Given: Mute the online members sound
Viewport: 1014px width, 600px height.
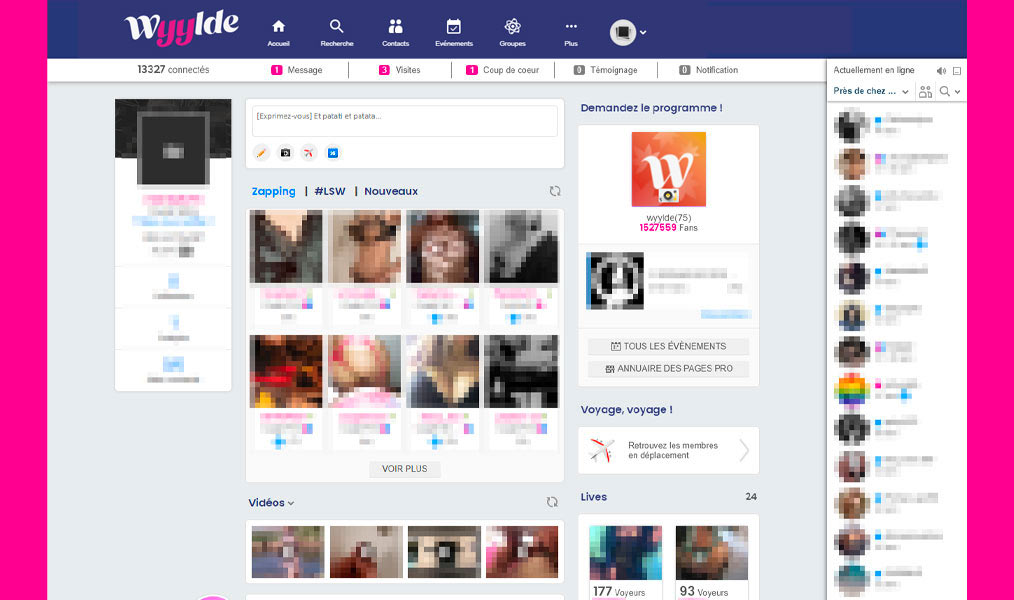Looking at the screenshot, I should coord(941,70).
